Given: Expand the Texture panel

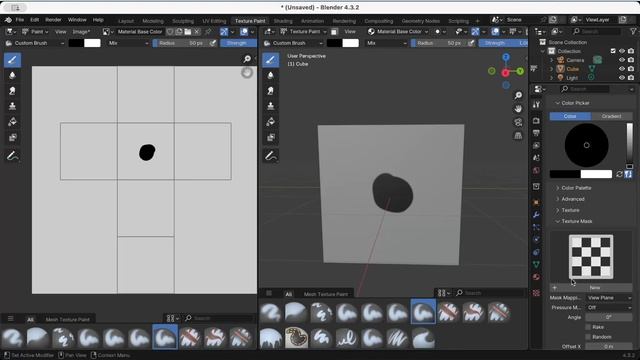Looking at the screenshot, I should point(570,210).
